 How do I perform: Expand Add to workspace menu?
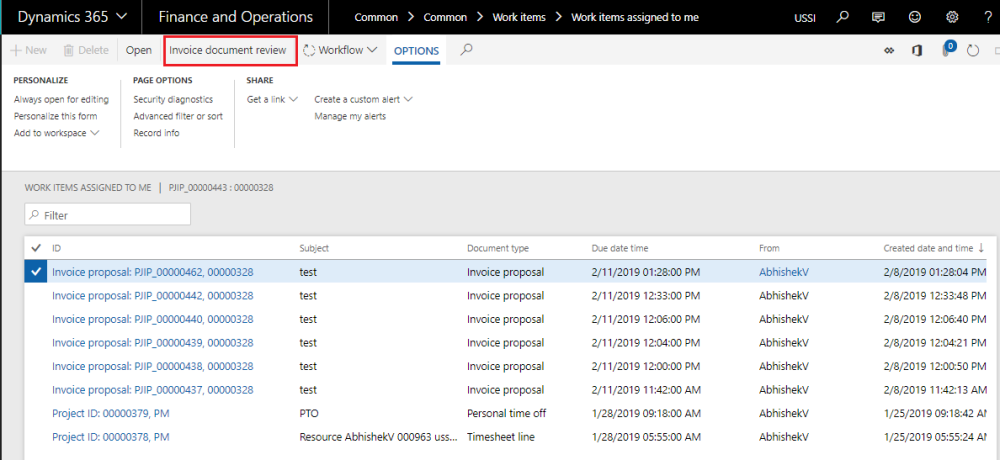pyautogui.click(x=56, y=133)
